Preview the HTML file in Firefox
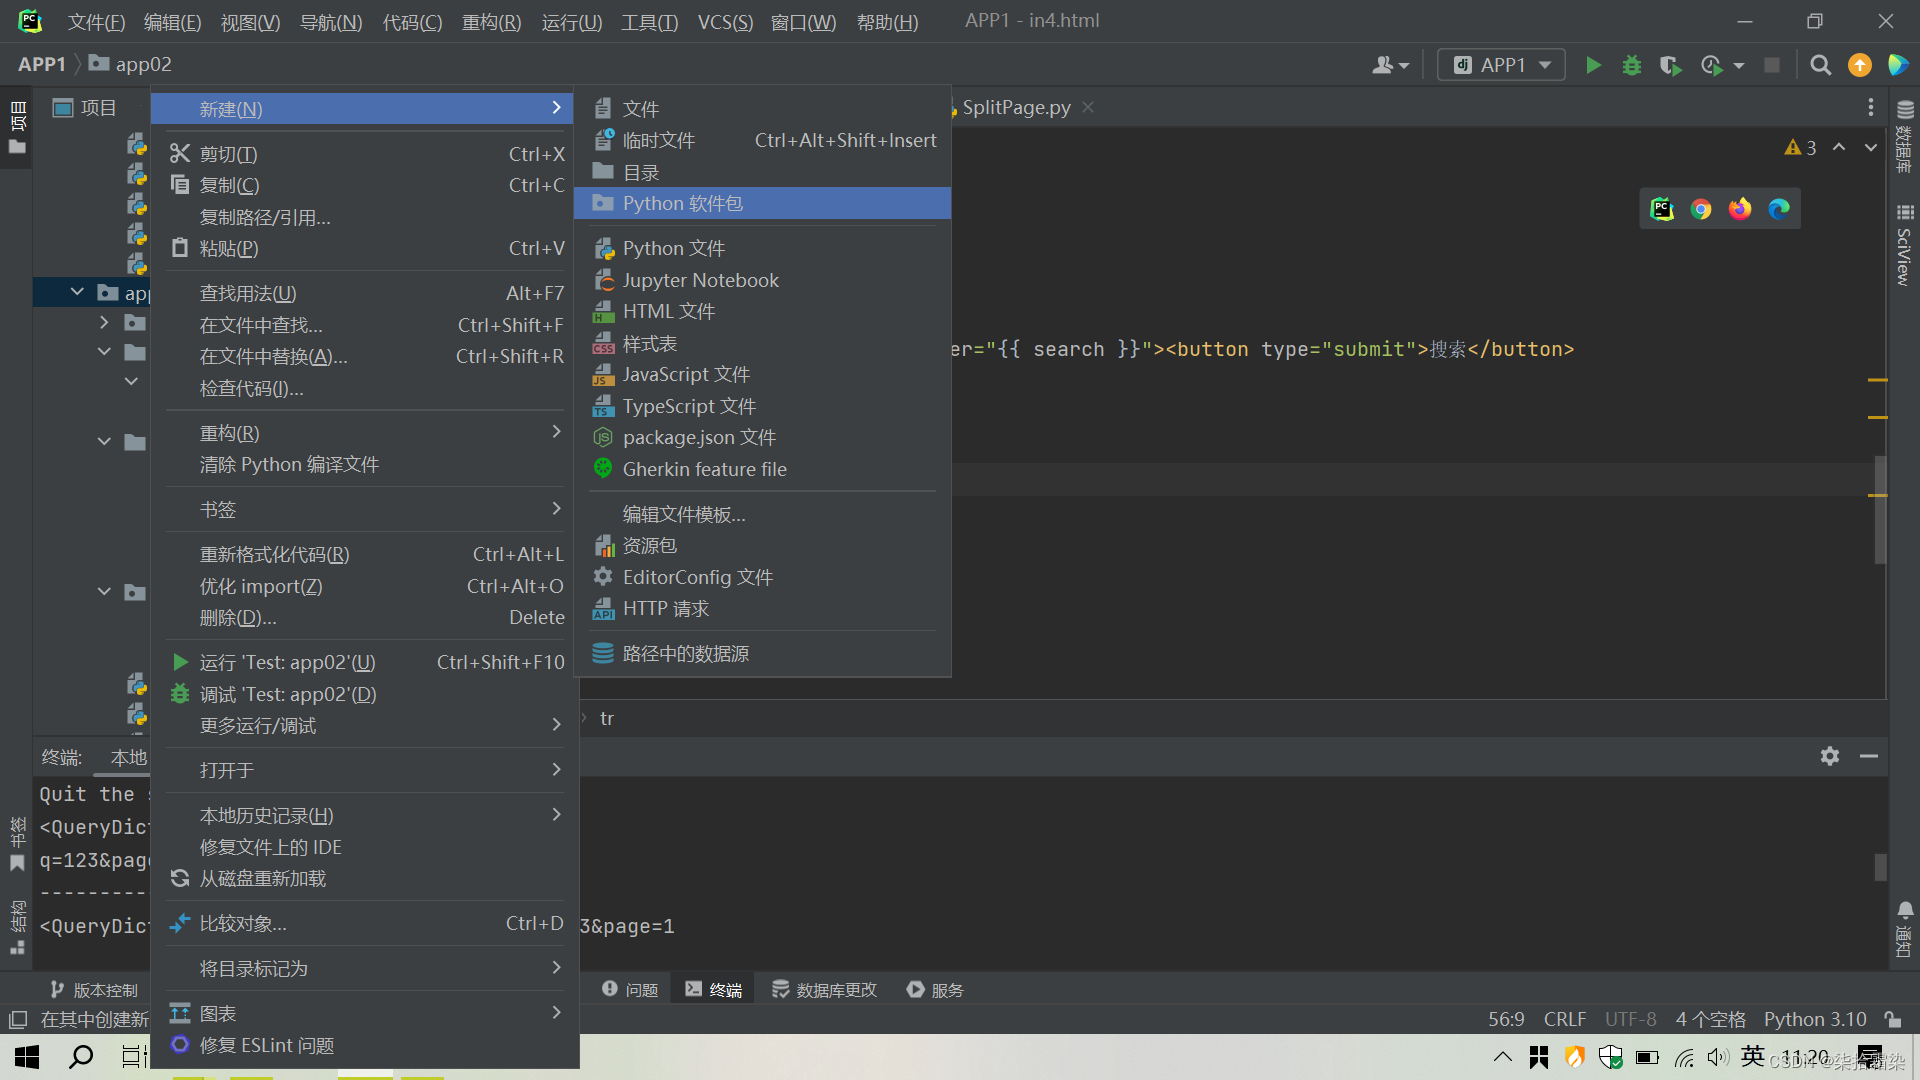This screenshot has width=1920, height=1080. click(x=1740, y=209)
